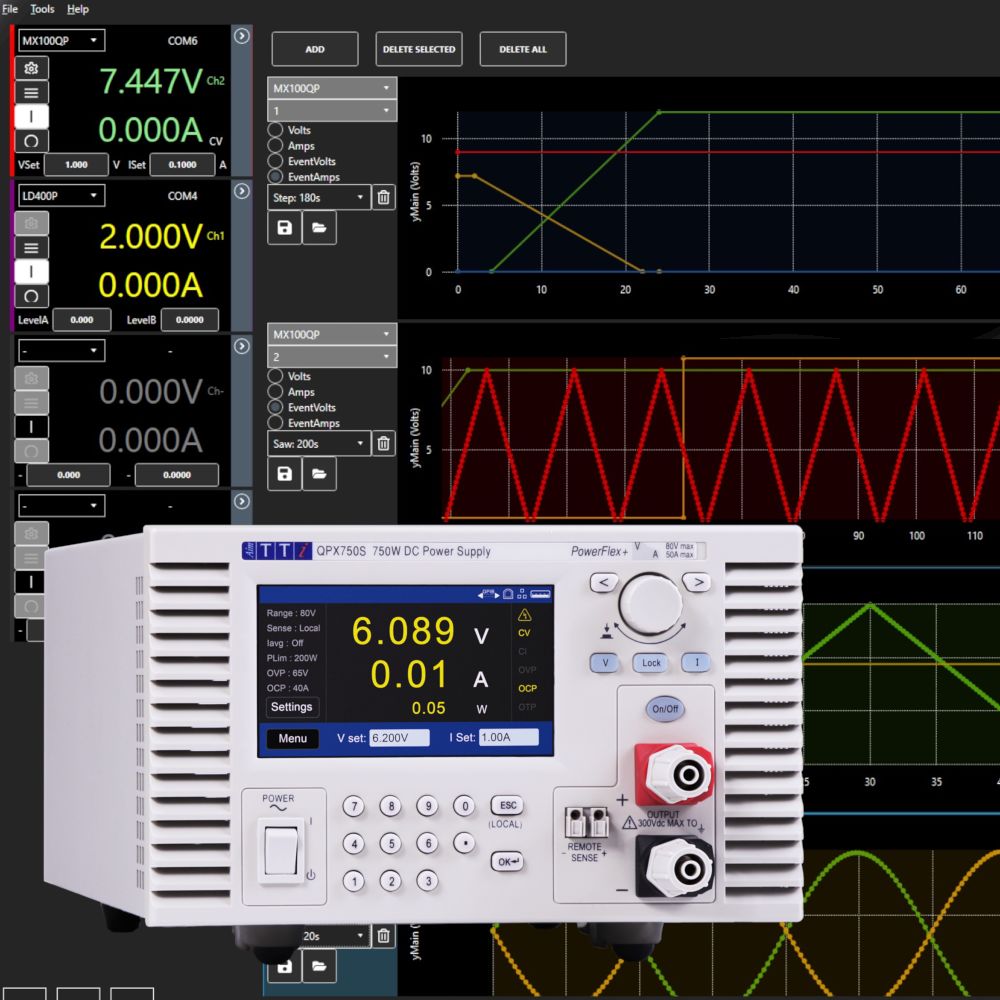Image resolution: width=1000 pixels, height=1000 pixels.
Task: Open the LD400P device dropdown
Action: click(60, 196)
